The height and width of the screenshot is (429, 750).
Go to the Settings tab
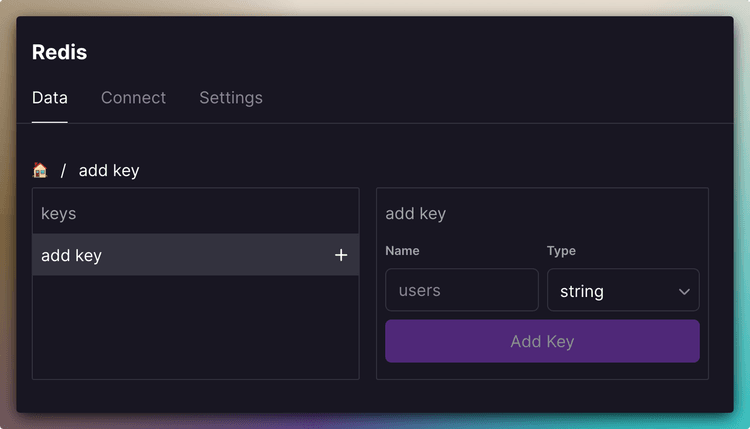[x=231, y=98]
